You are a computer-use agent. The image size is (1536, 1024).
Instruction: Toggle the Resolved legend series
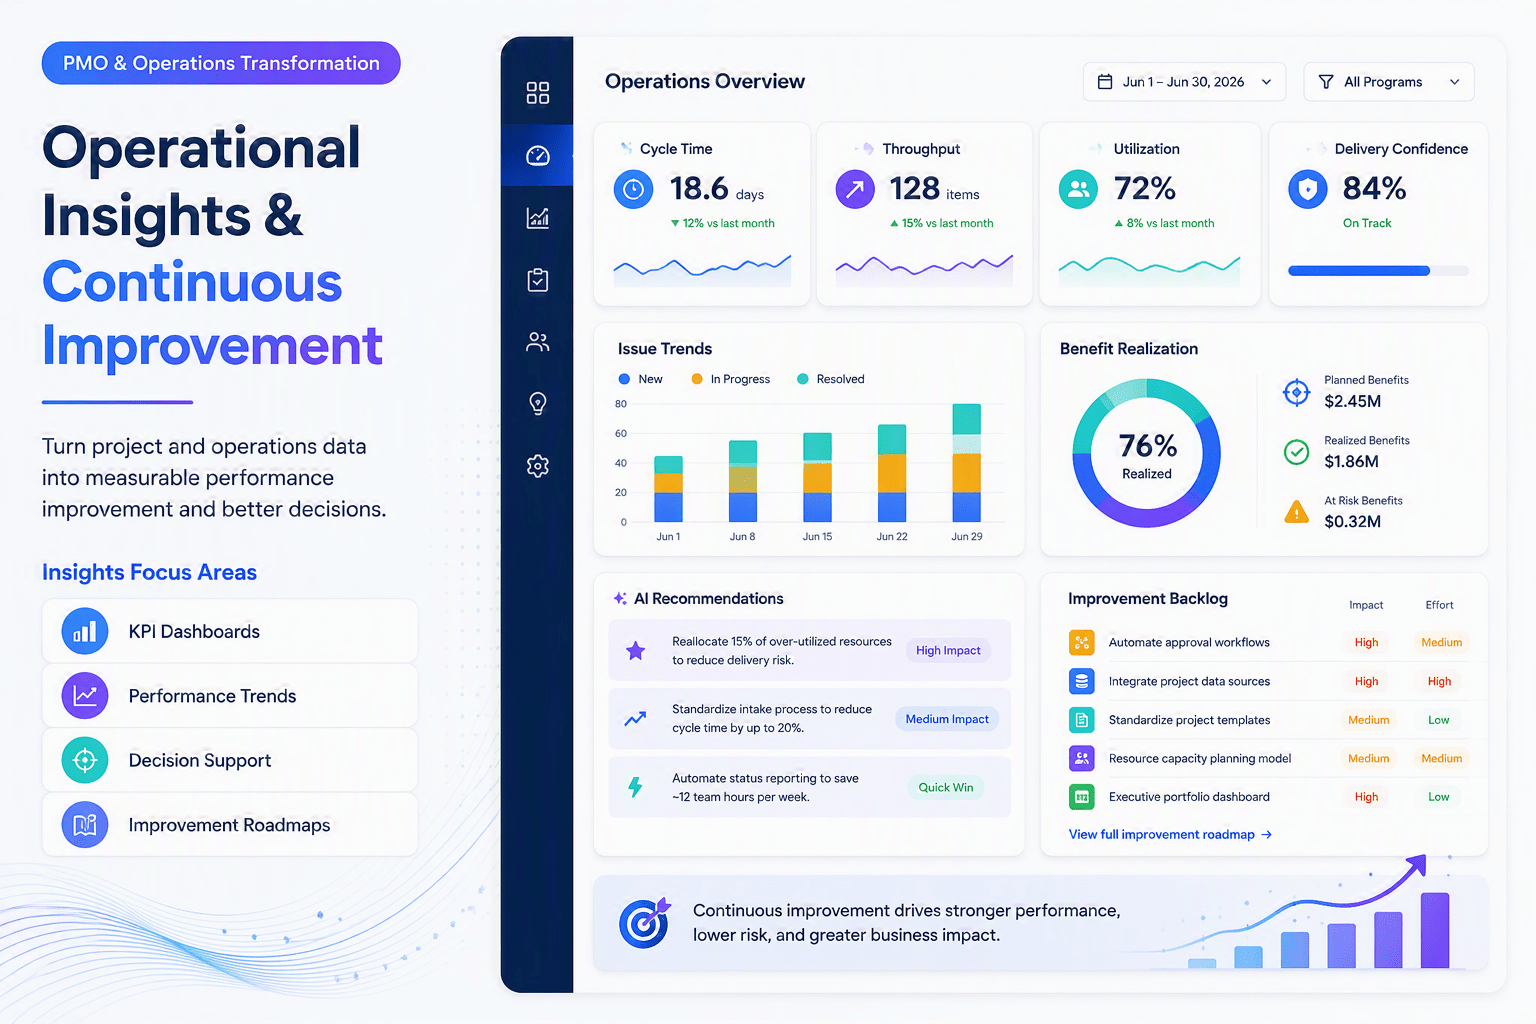coord(830,379)
